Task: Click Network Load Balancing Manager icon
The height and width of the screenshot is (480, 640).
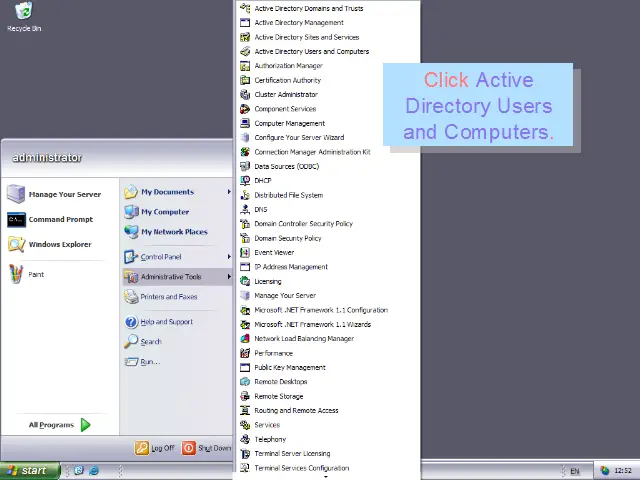Action: (245, 339)
